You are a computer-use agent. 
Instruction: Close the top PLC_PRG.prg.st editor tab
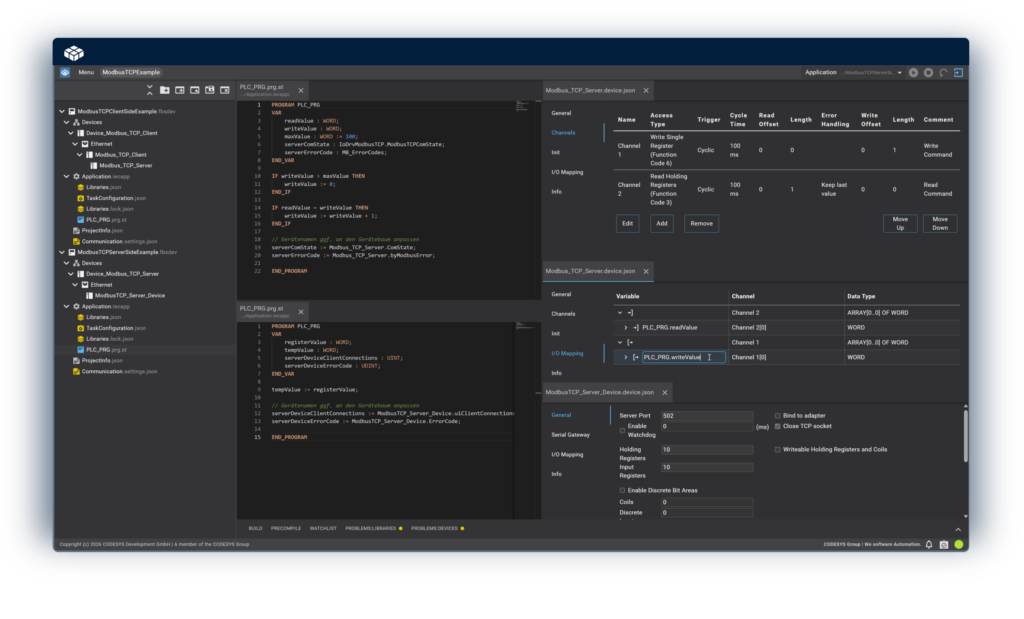(x=301, y=91)
